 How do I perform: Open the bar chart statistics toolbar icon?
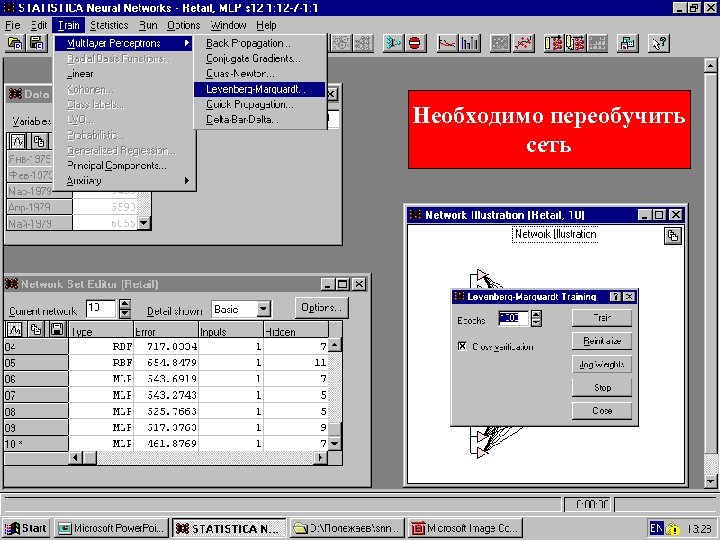[x=469, y=44]
